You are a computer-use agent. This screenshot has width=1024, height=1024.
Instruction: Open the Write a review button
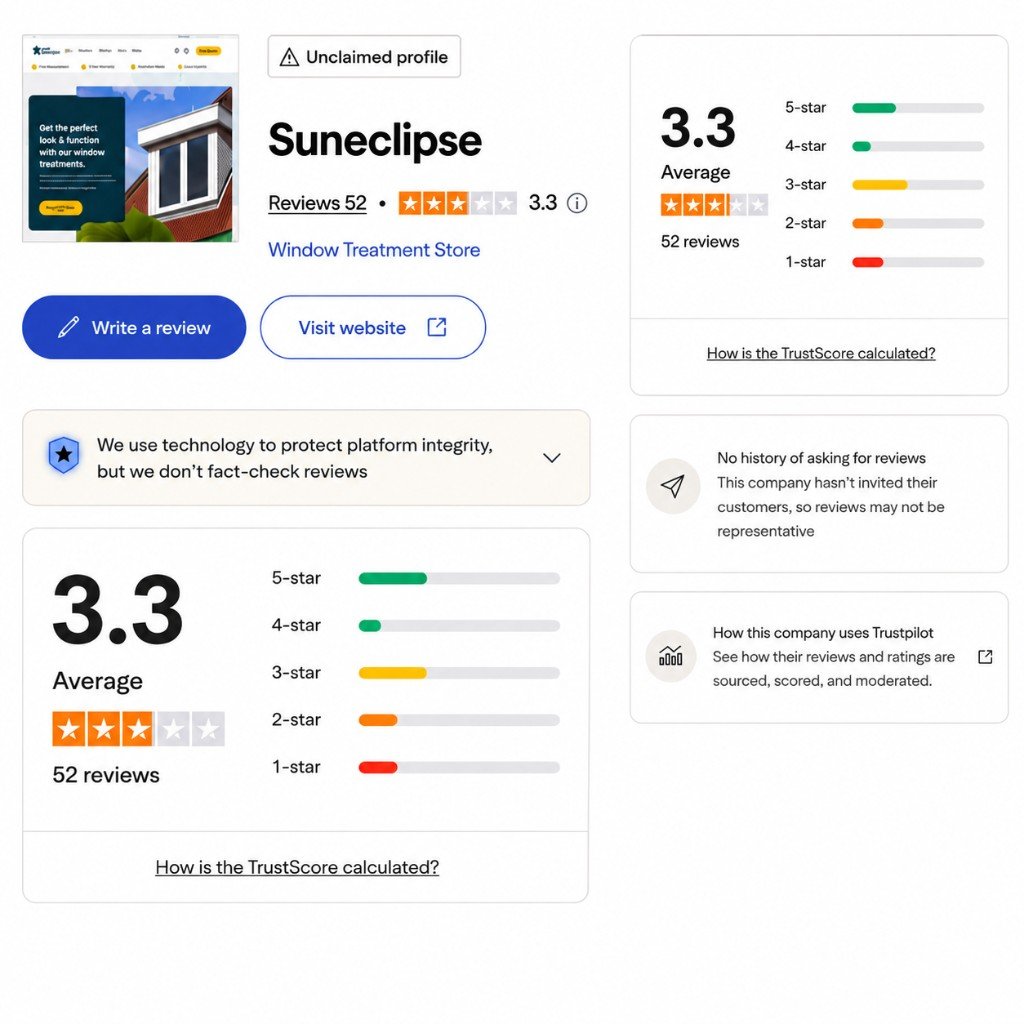[134, 327]
